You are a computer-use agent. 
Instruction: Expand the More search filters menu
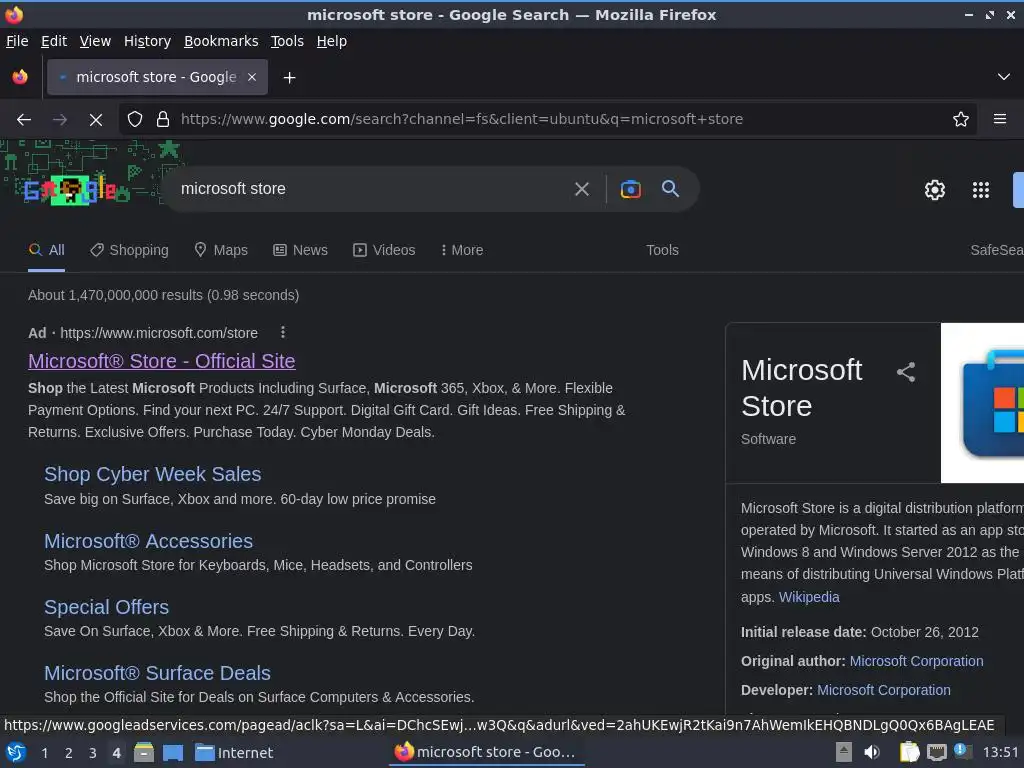462,250
